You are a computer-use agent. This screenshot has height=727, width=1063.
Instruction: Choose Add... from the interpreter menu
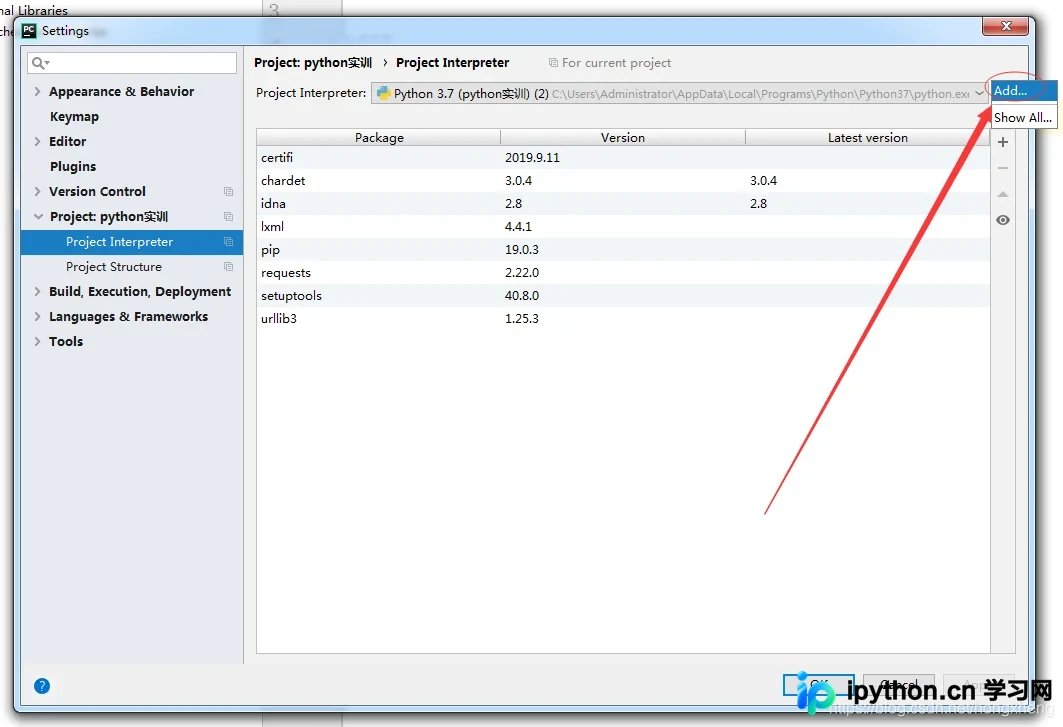(x=1024, y=91)
